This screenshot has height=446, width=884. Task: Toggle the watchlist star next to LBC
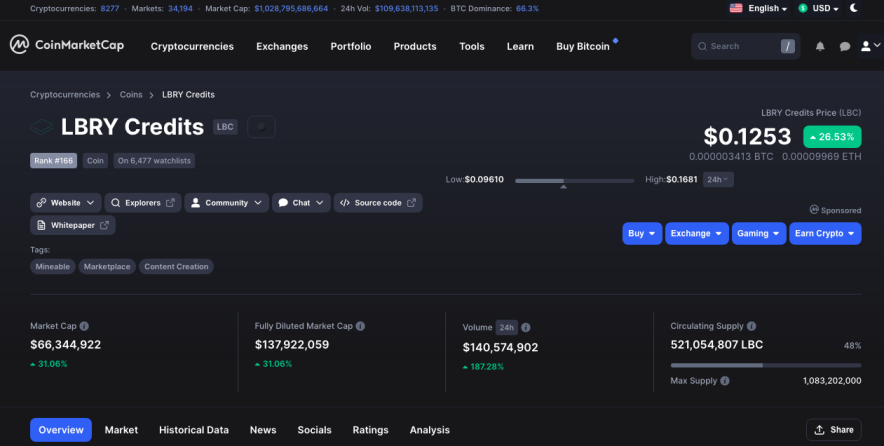[261, 127]
